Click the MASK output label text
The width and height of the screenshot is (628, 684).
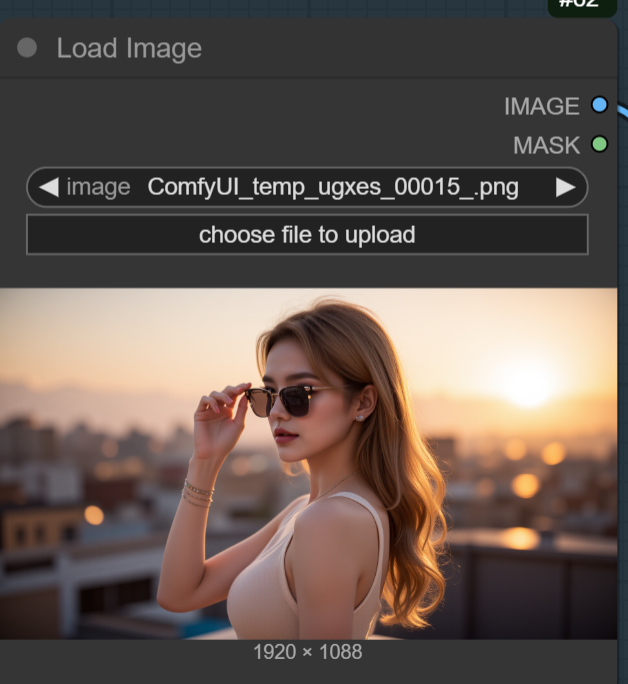pos(546,145)
